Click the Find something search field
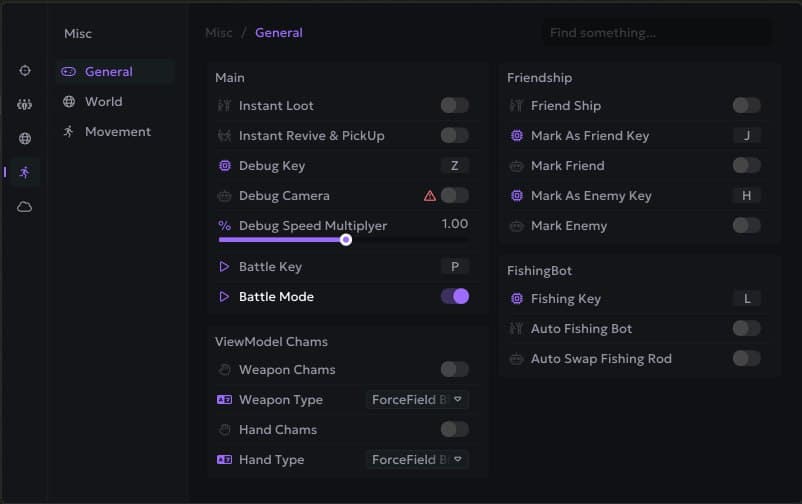 (x=656, y=33)
